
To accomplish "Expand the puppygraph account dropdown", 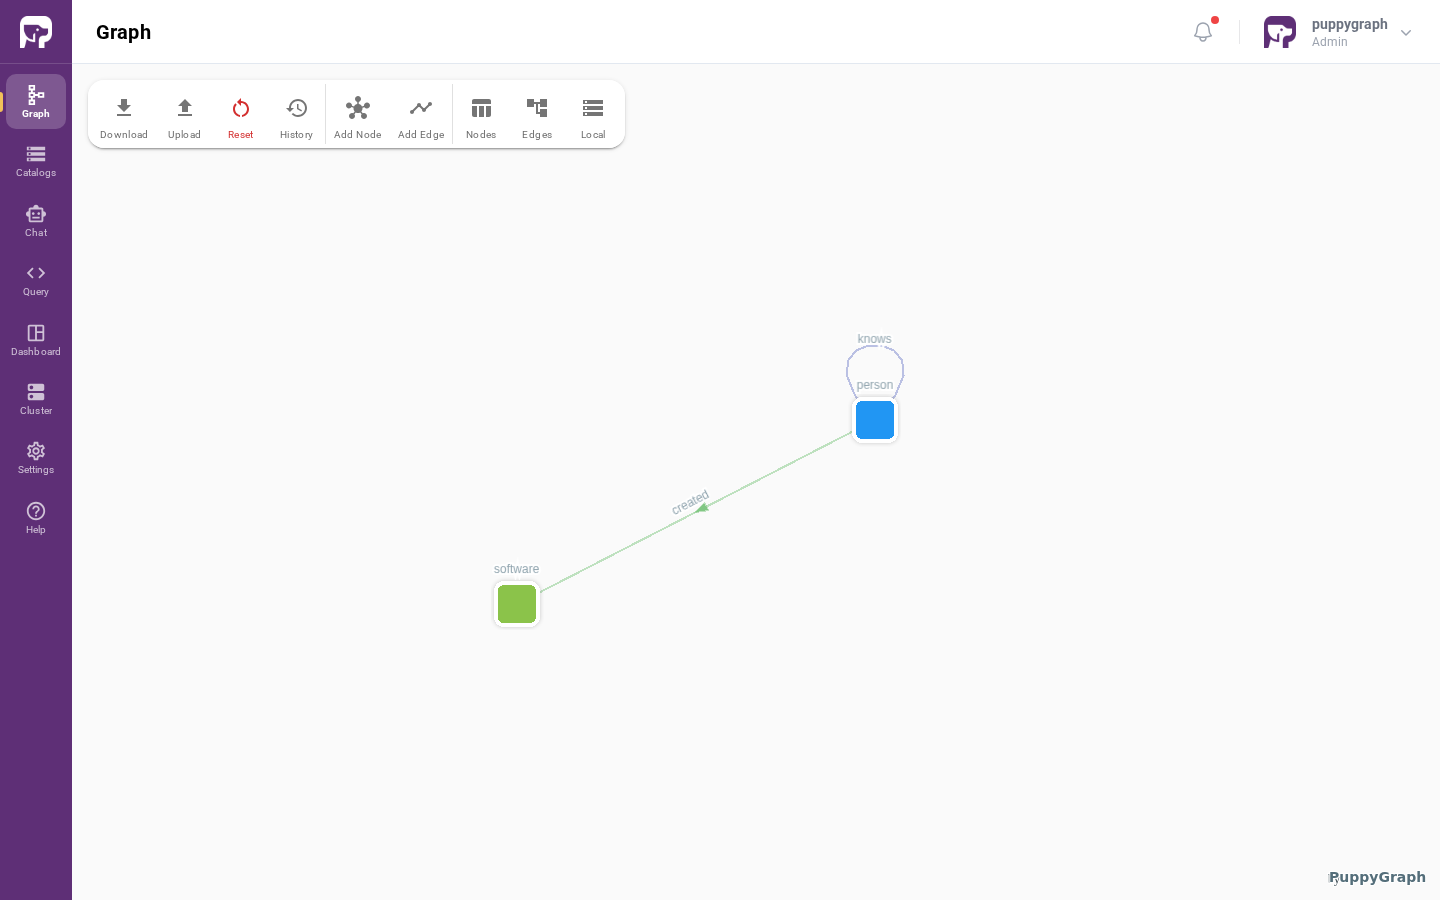I will pyautogui.click(x=1406, y=33).
